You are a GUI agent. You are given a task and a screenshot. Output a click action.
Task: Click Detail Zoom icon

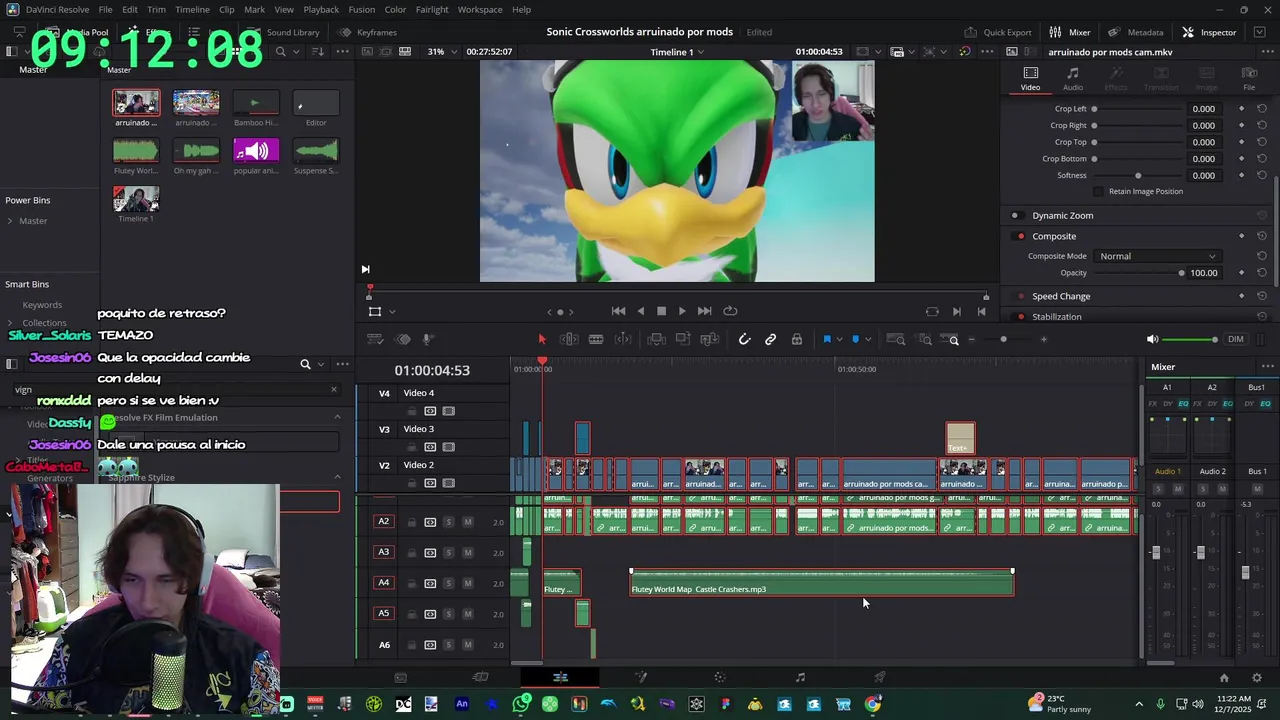coord(925,340)
